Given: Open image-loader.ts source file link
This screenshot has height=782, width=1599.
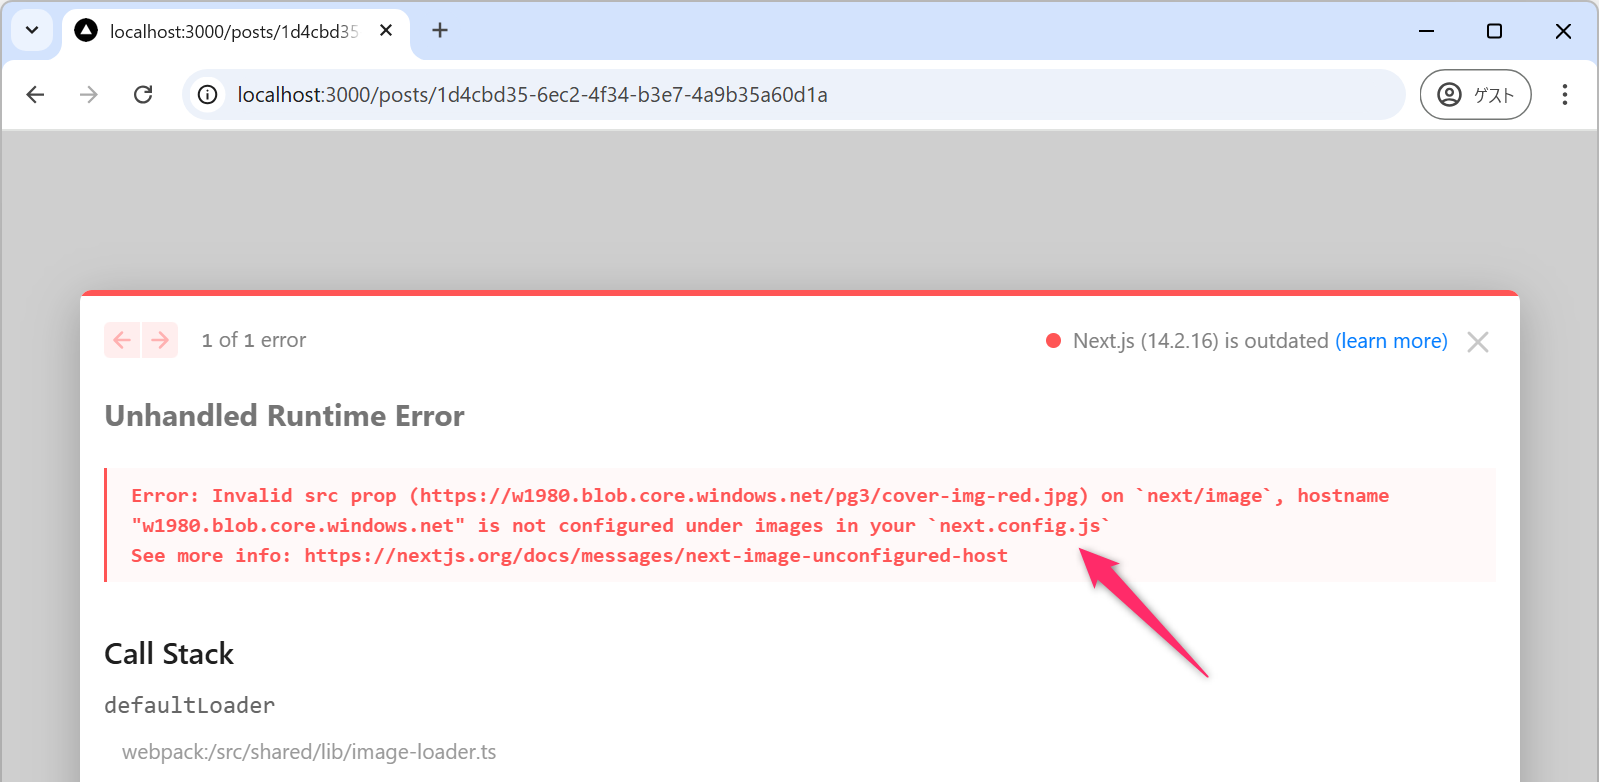Looking at the screenshot, I should pos(309,752).
